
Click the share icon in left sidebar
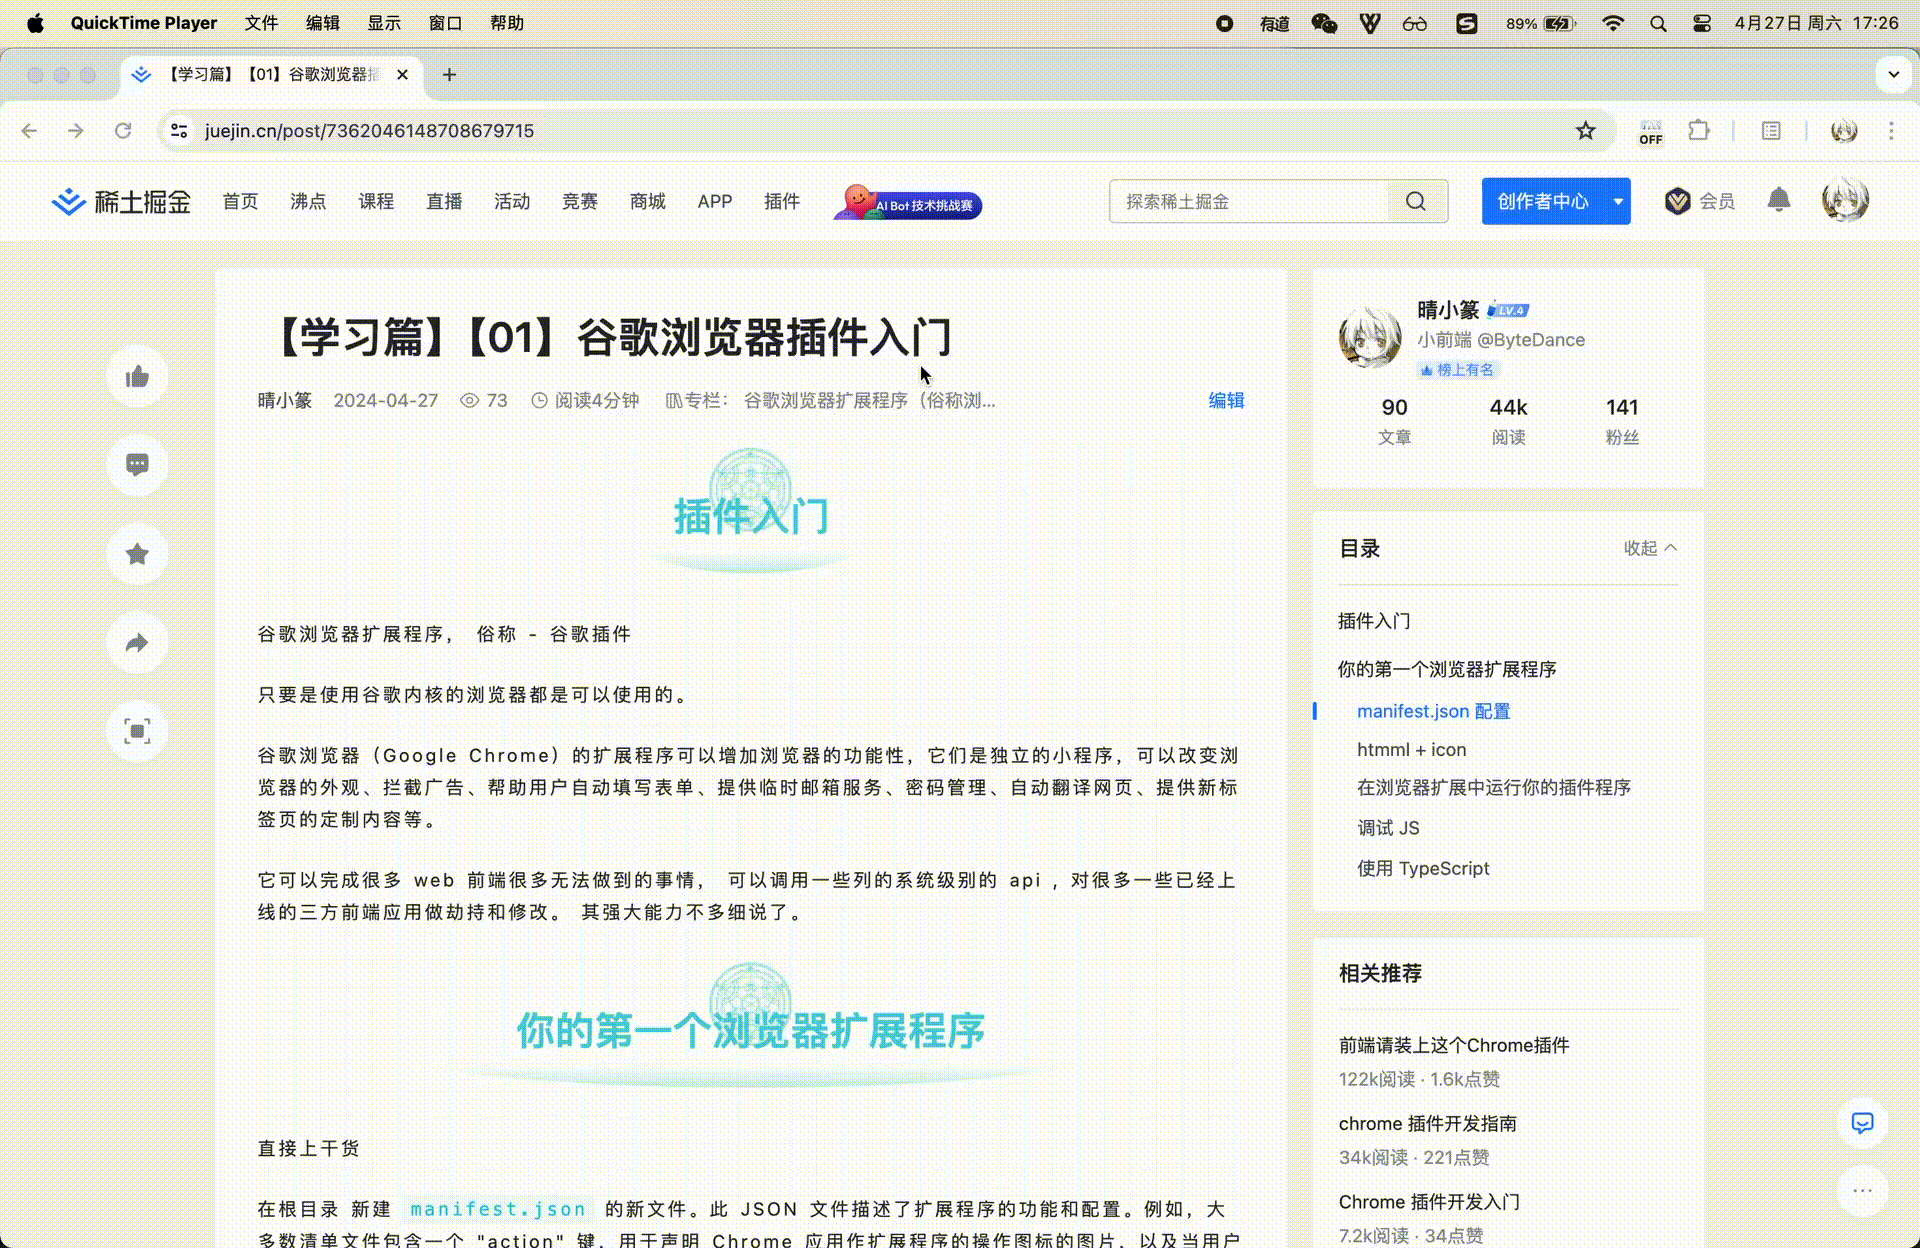pos(137,643)
